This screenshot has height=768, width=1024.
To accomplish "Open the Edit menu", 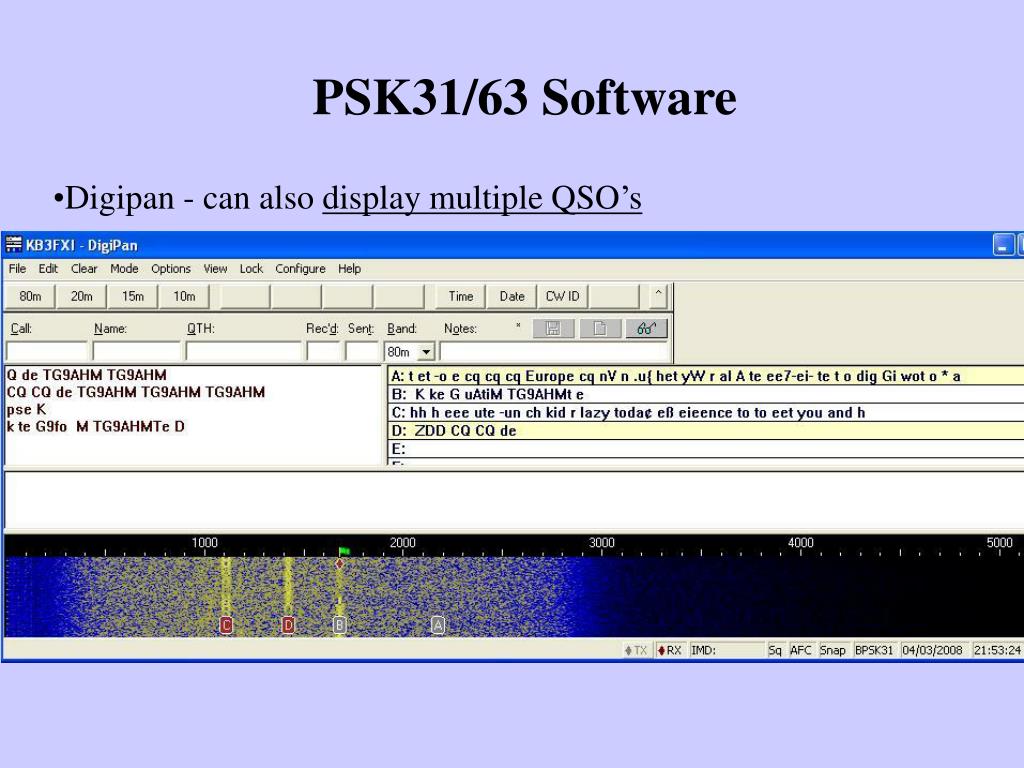I will click(48, 268).
